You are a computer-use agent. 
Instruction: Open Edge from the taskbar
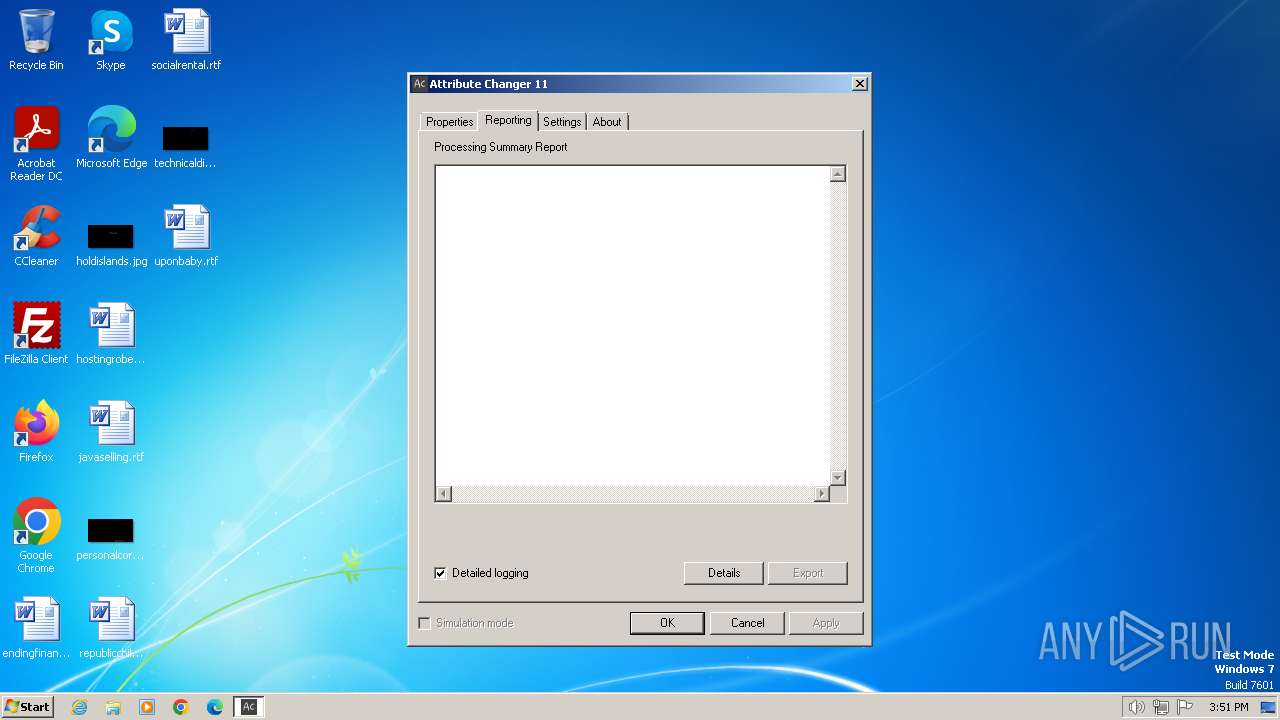click(215, 707)
